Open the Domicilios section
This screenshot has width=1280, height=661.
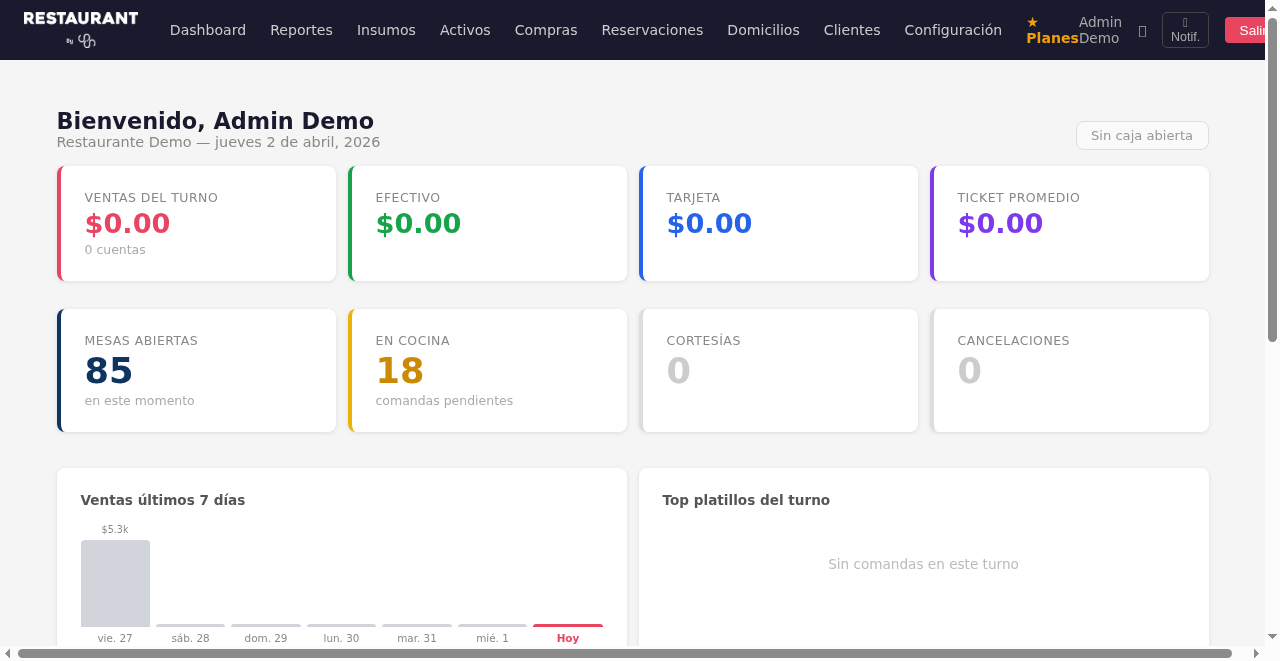pyautogui.click(x=763, y=30)
